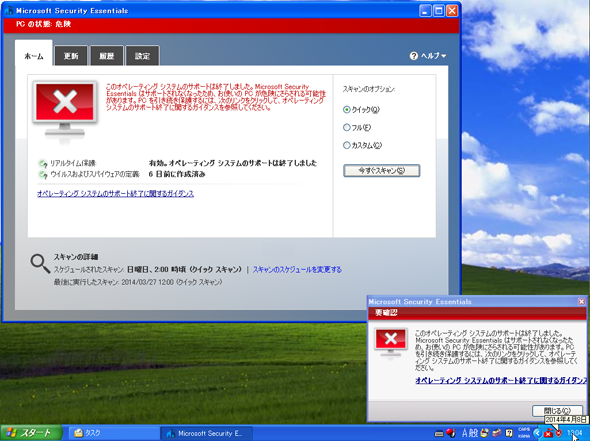Click the 'スキャンのオプション:' label

pos(368,90)
